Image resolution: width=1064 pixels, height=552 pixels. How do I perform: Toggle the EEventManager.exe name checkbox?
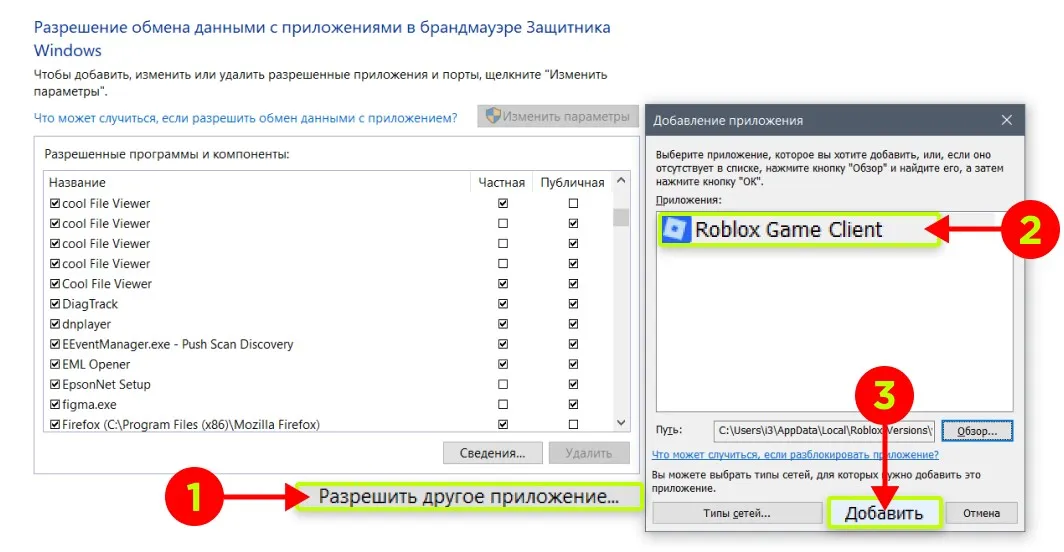click(55, 344)
